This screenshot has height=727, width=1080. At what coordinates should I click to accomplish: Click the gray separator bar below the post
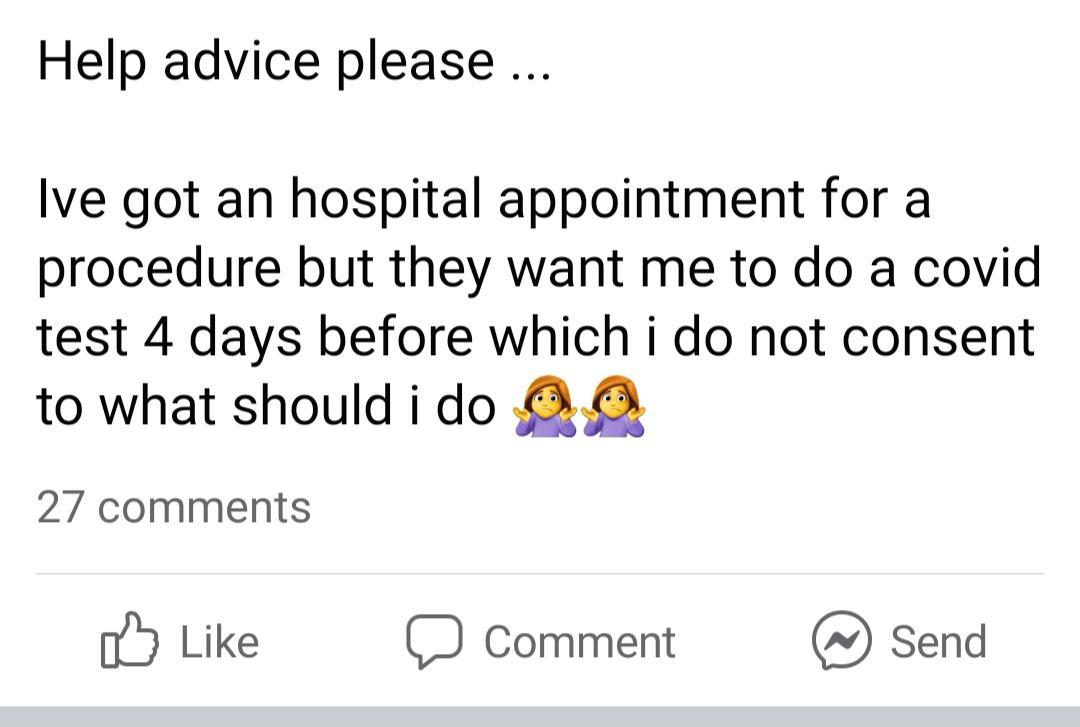540,716
